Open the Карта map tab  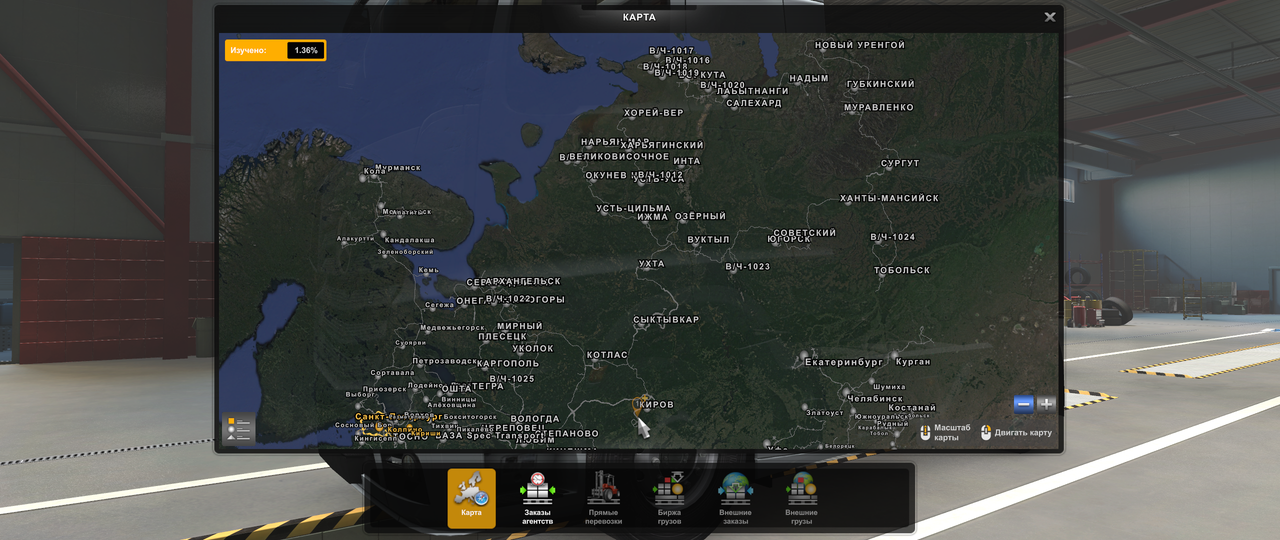click(471, 498)
